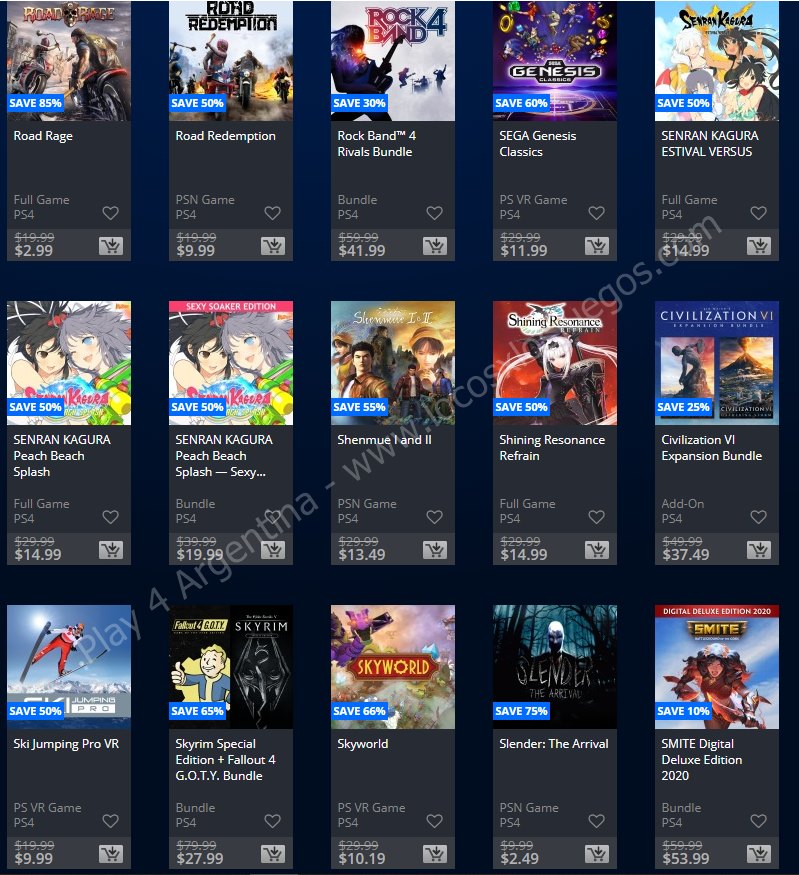Viewport: 799px width, 875px height.
Task: Open the Rock Band 4 cover image
Action: [393, 60]
